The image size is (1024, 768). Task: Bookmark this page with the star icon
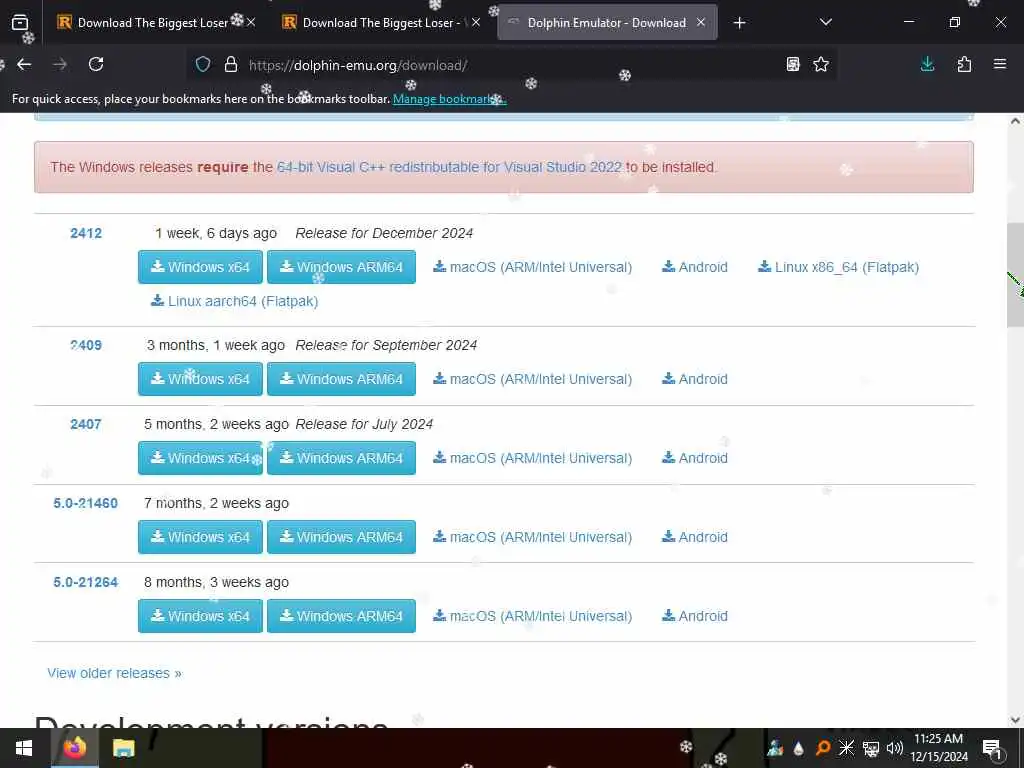tap(821, 64)
